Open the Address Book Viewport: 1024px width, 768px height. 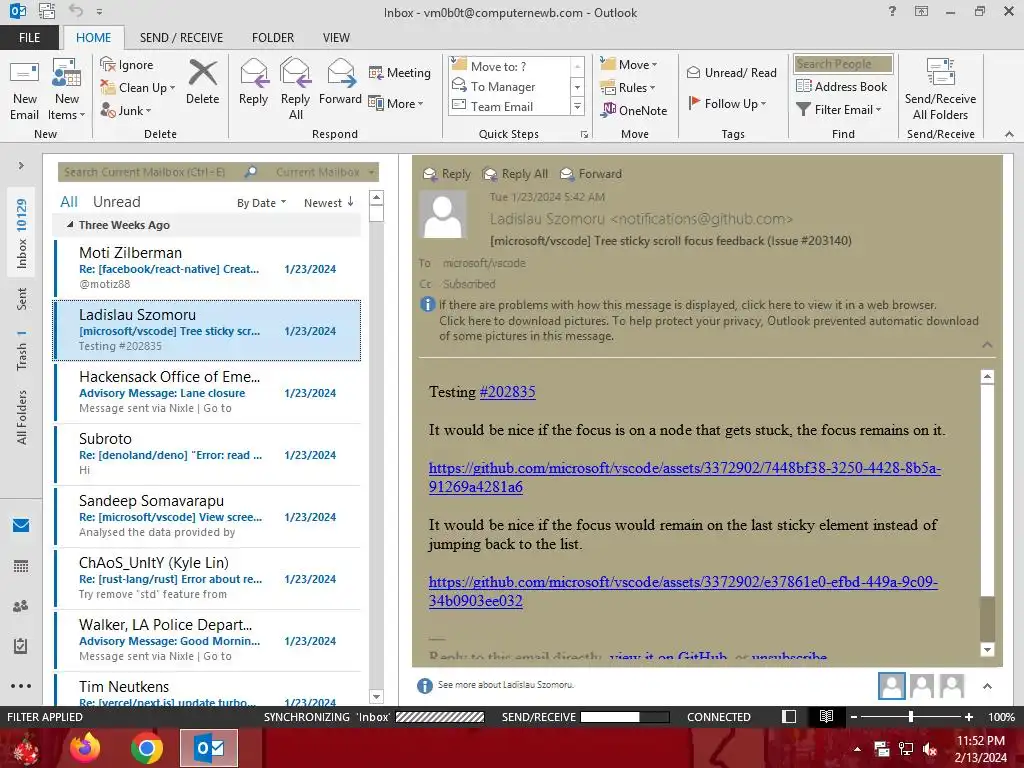(842, 86)
